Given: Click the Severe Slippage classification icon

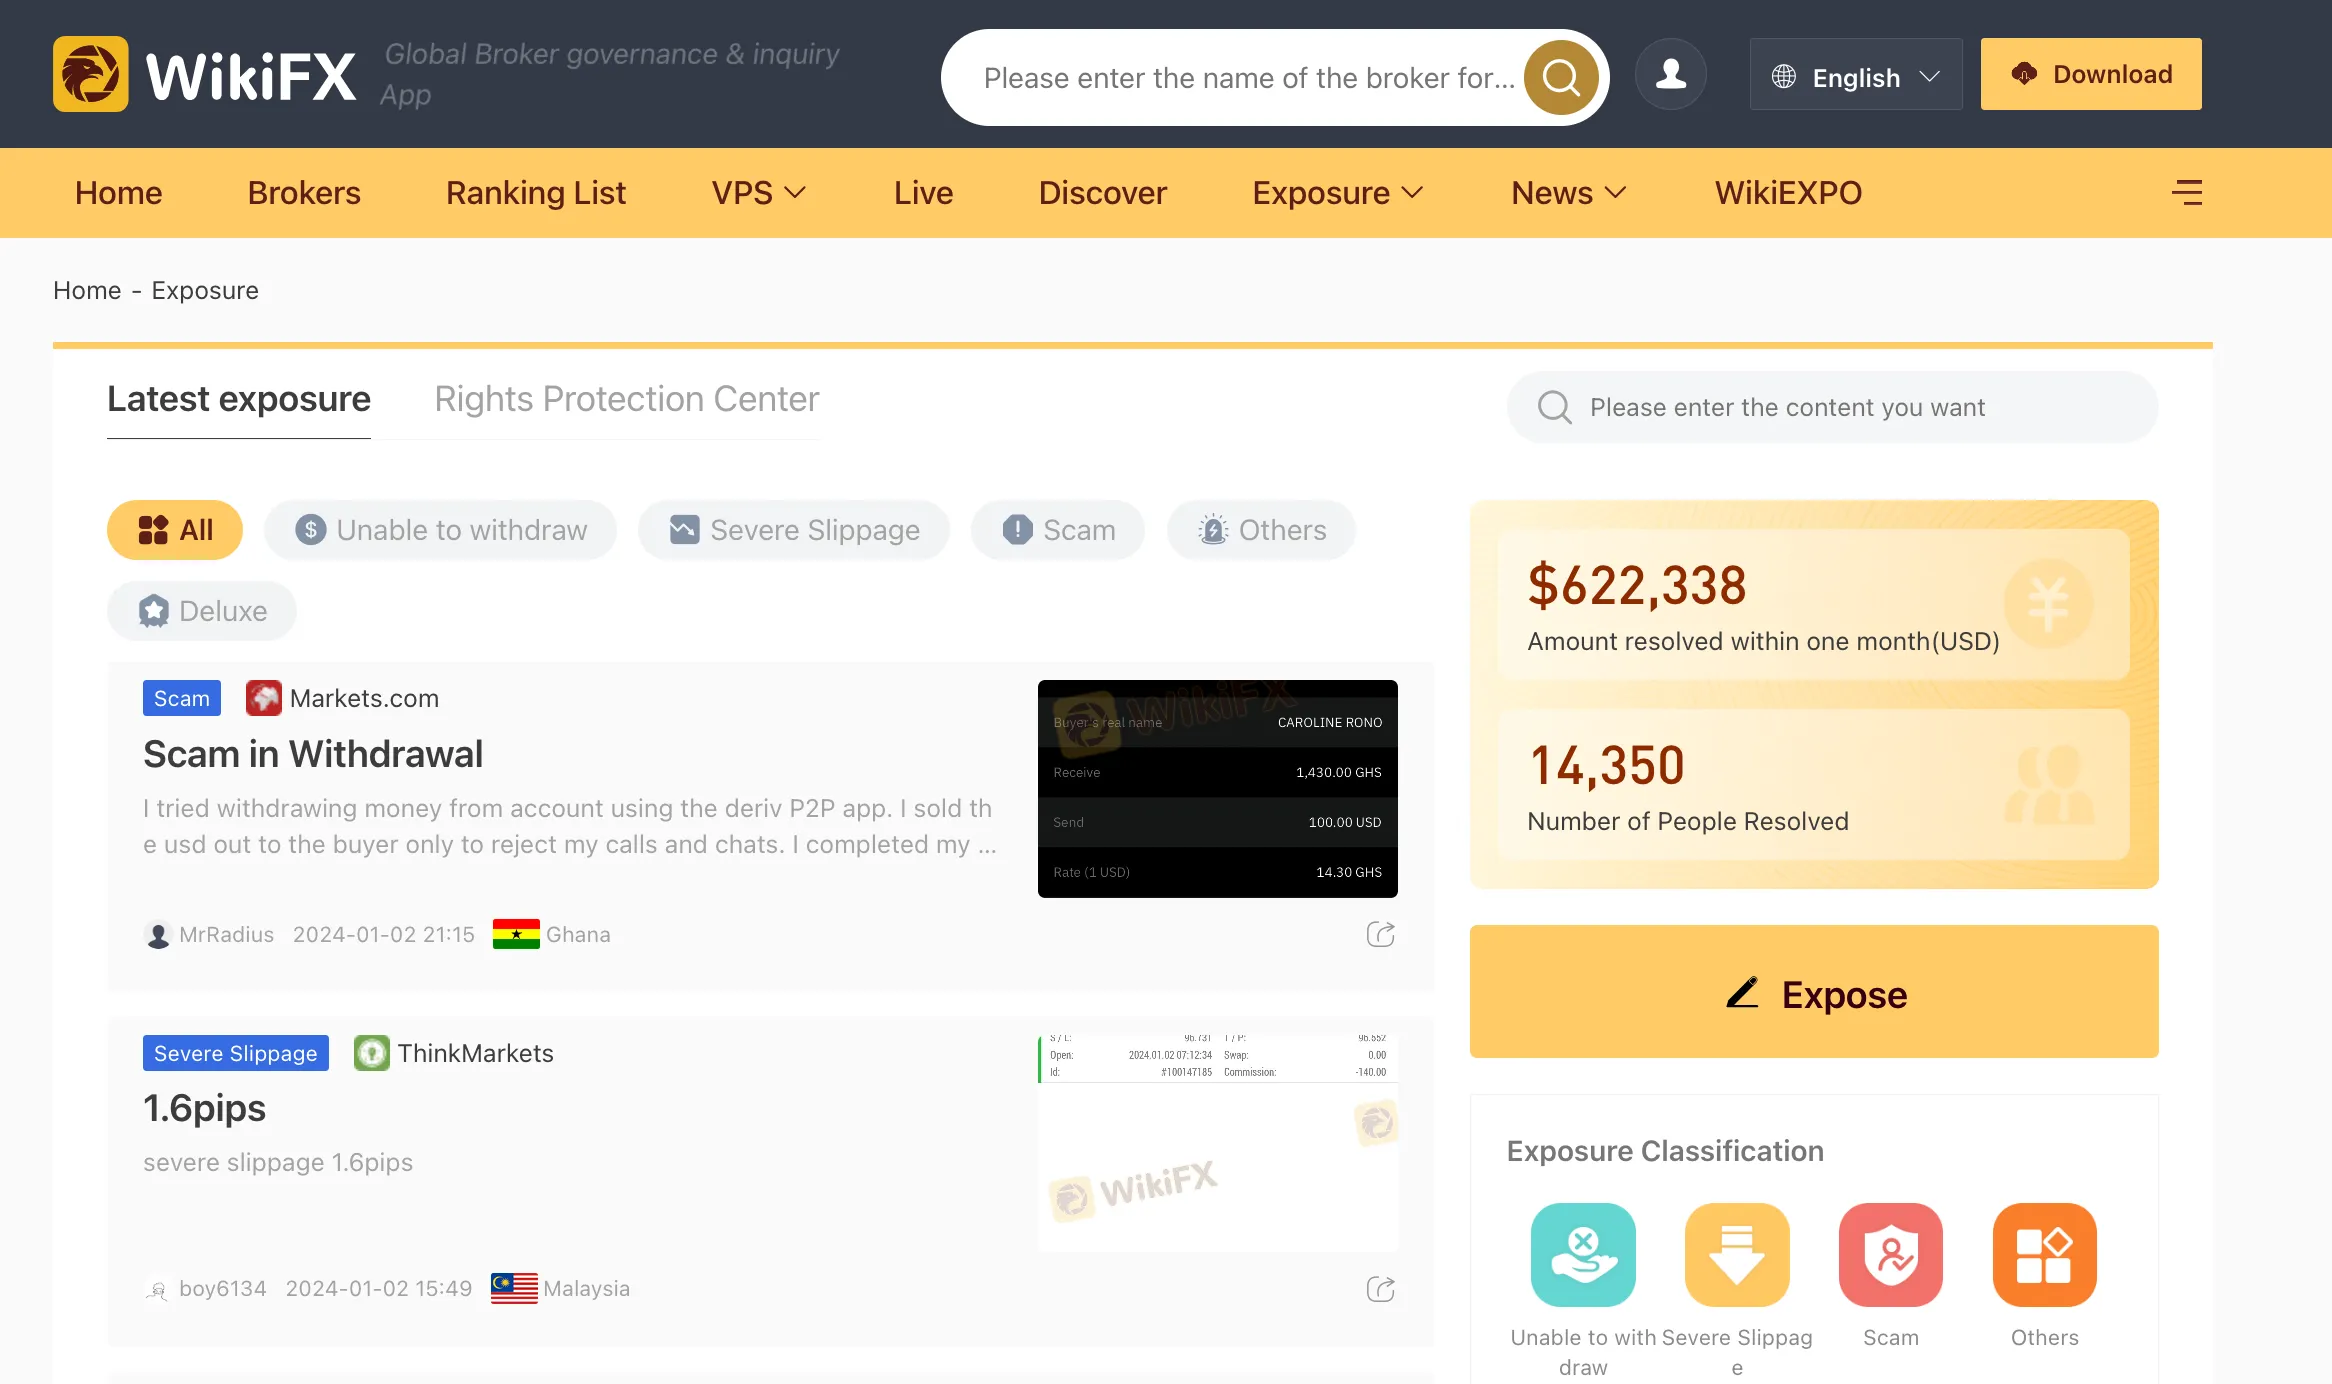Looking at the screenshot, I should 1737,1254.
